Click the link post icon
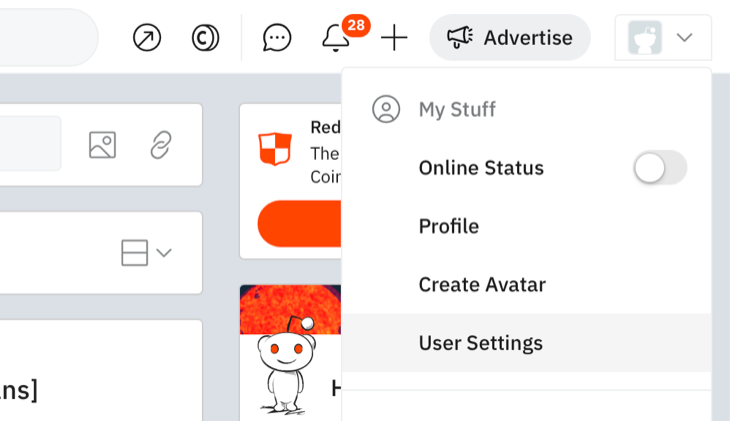730x421 pixels. tap(161, 145)
